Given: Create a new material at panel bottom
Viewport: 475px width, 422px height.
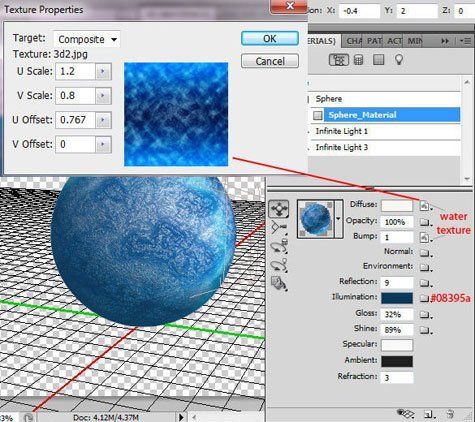Looking at the screenshot, I should coord(429,414).
